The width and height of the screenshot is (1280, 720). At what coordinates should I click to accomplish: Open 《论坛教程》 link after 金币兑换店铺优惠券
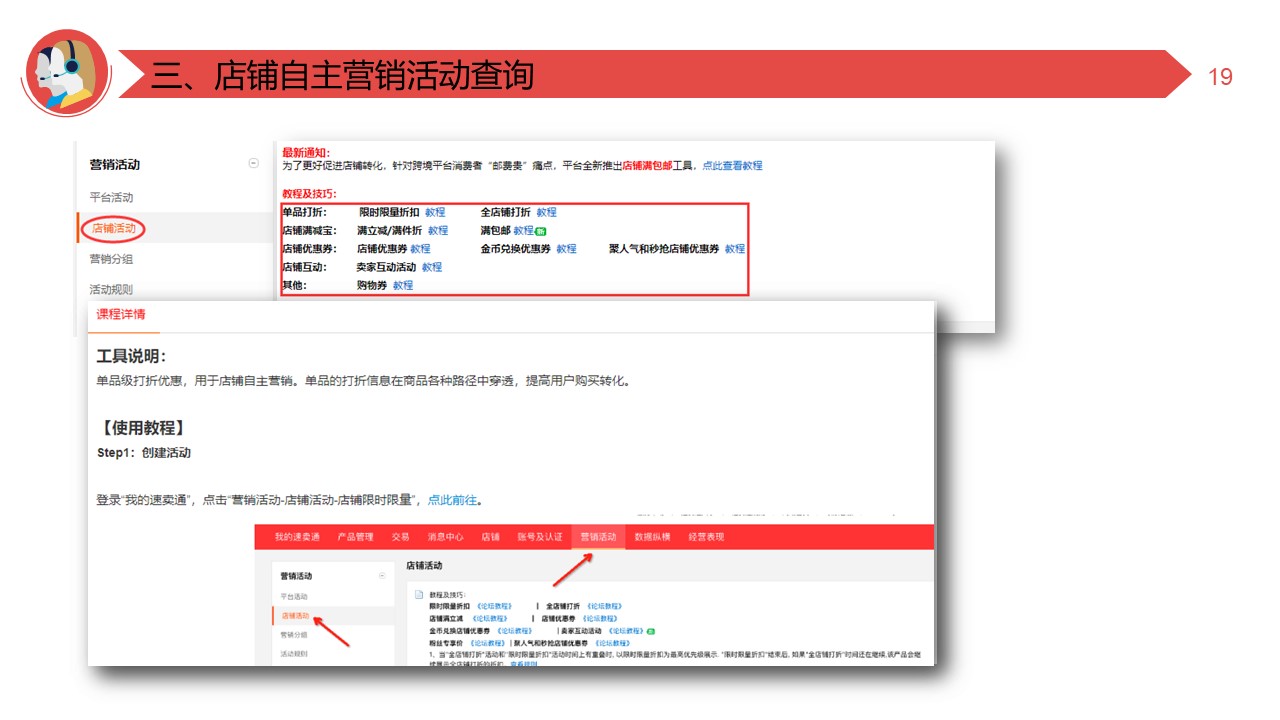click(x=514, y=631)
